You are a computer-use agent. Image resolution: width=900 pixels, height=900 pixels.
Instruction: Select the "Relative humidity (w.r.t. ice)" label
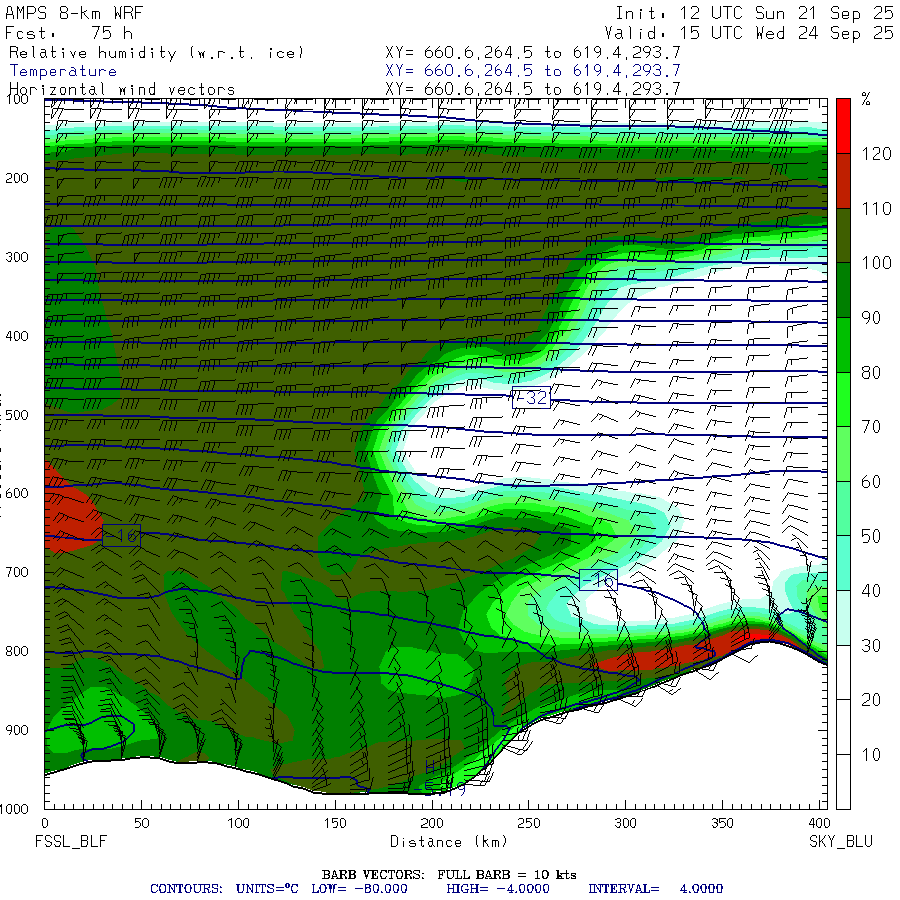pyautogui.click(x=156, y=53)
